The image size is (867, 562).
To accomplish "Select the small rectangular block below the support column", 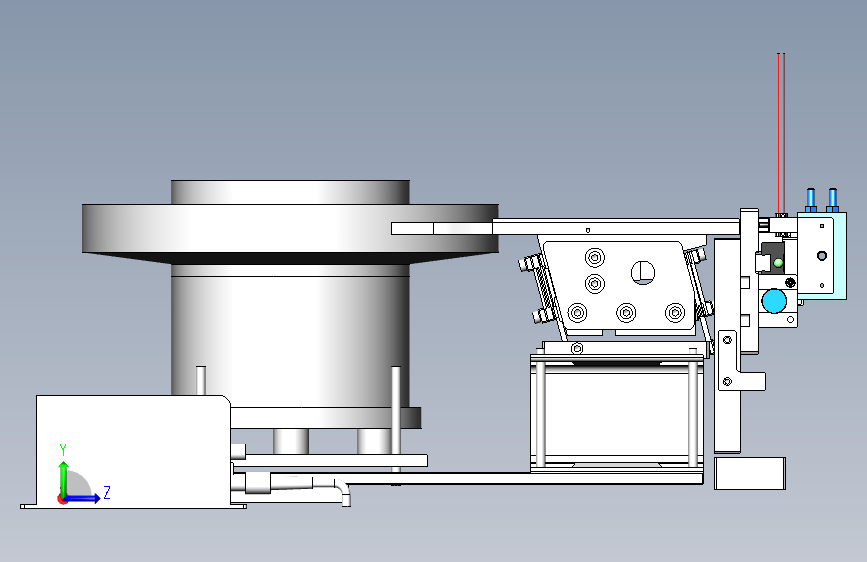I will 750,473.
